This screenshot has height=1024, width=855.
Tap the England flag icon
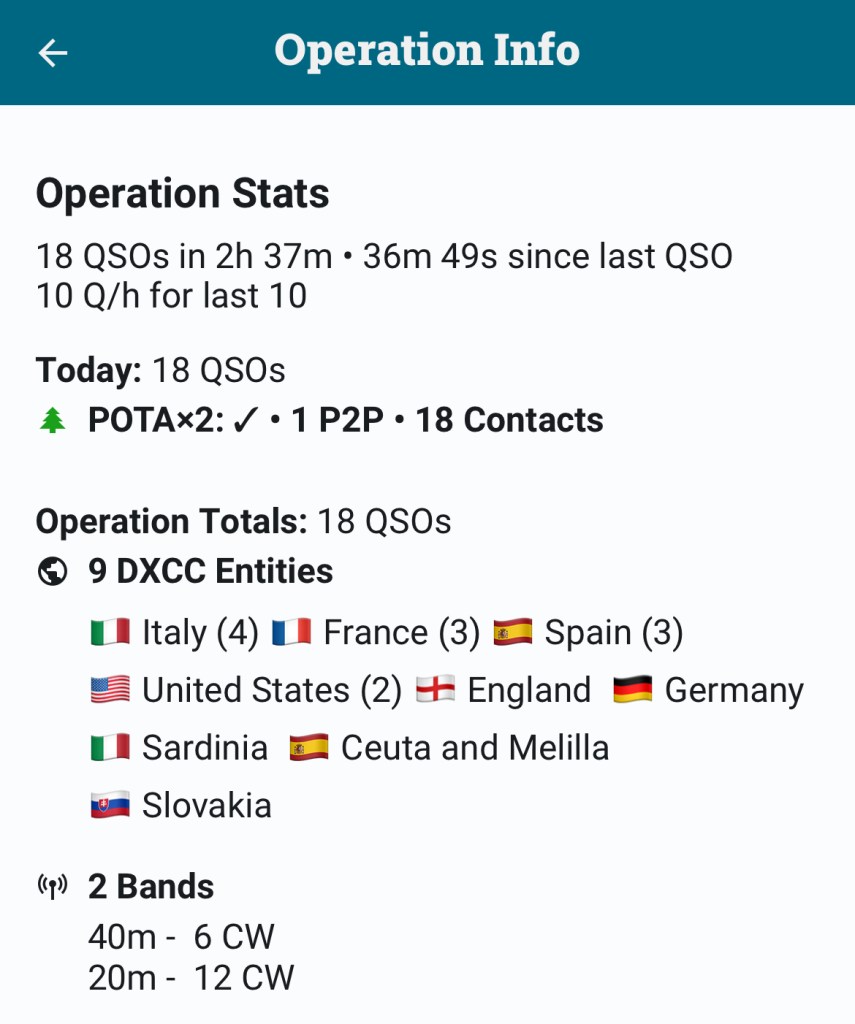click(x=435, y=691)
